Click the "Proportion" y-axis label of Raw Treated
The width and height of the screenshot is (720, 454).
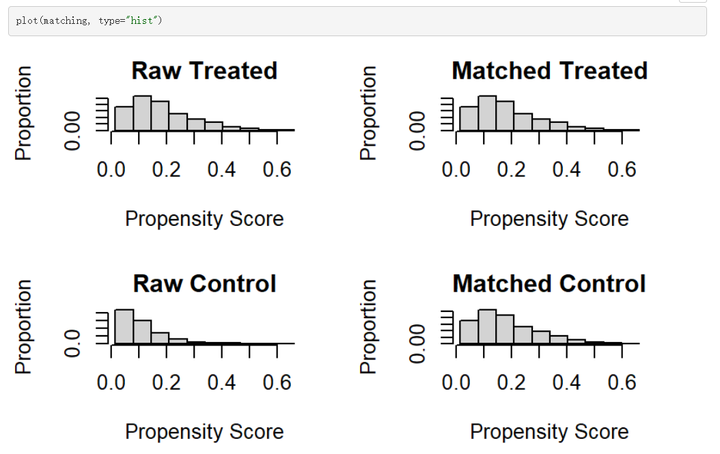tap(25, 114)
